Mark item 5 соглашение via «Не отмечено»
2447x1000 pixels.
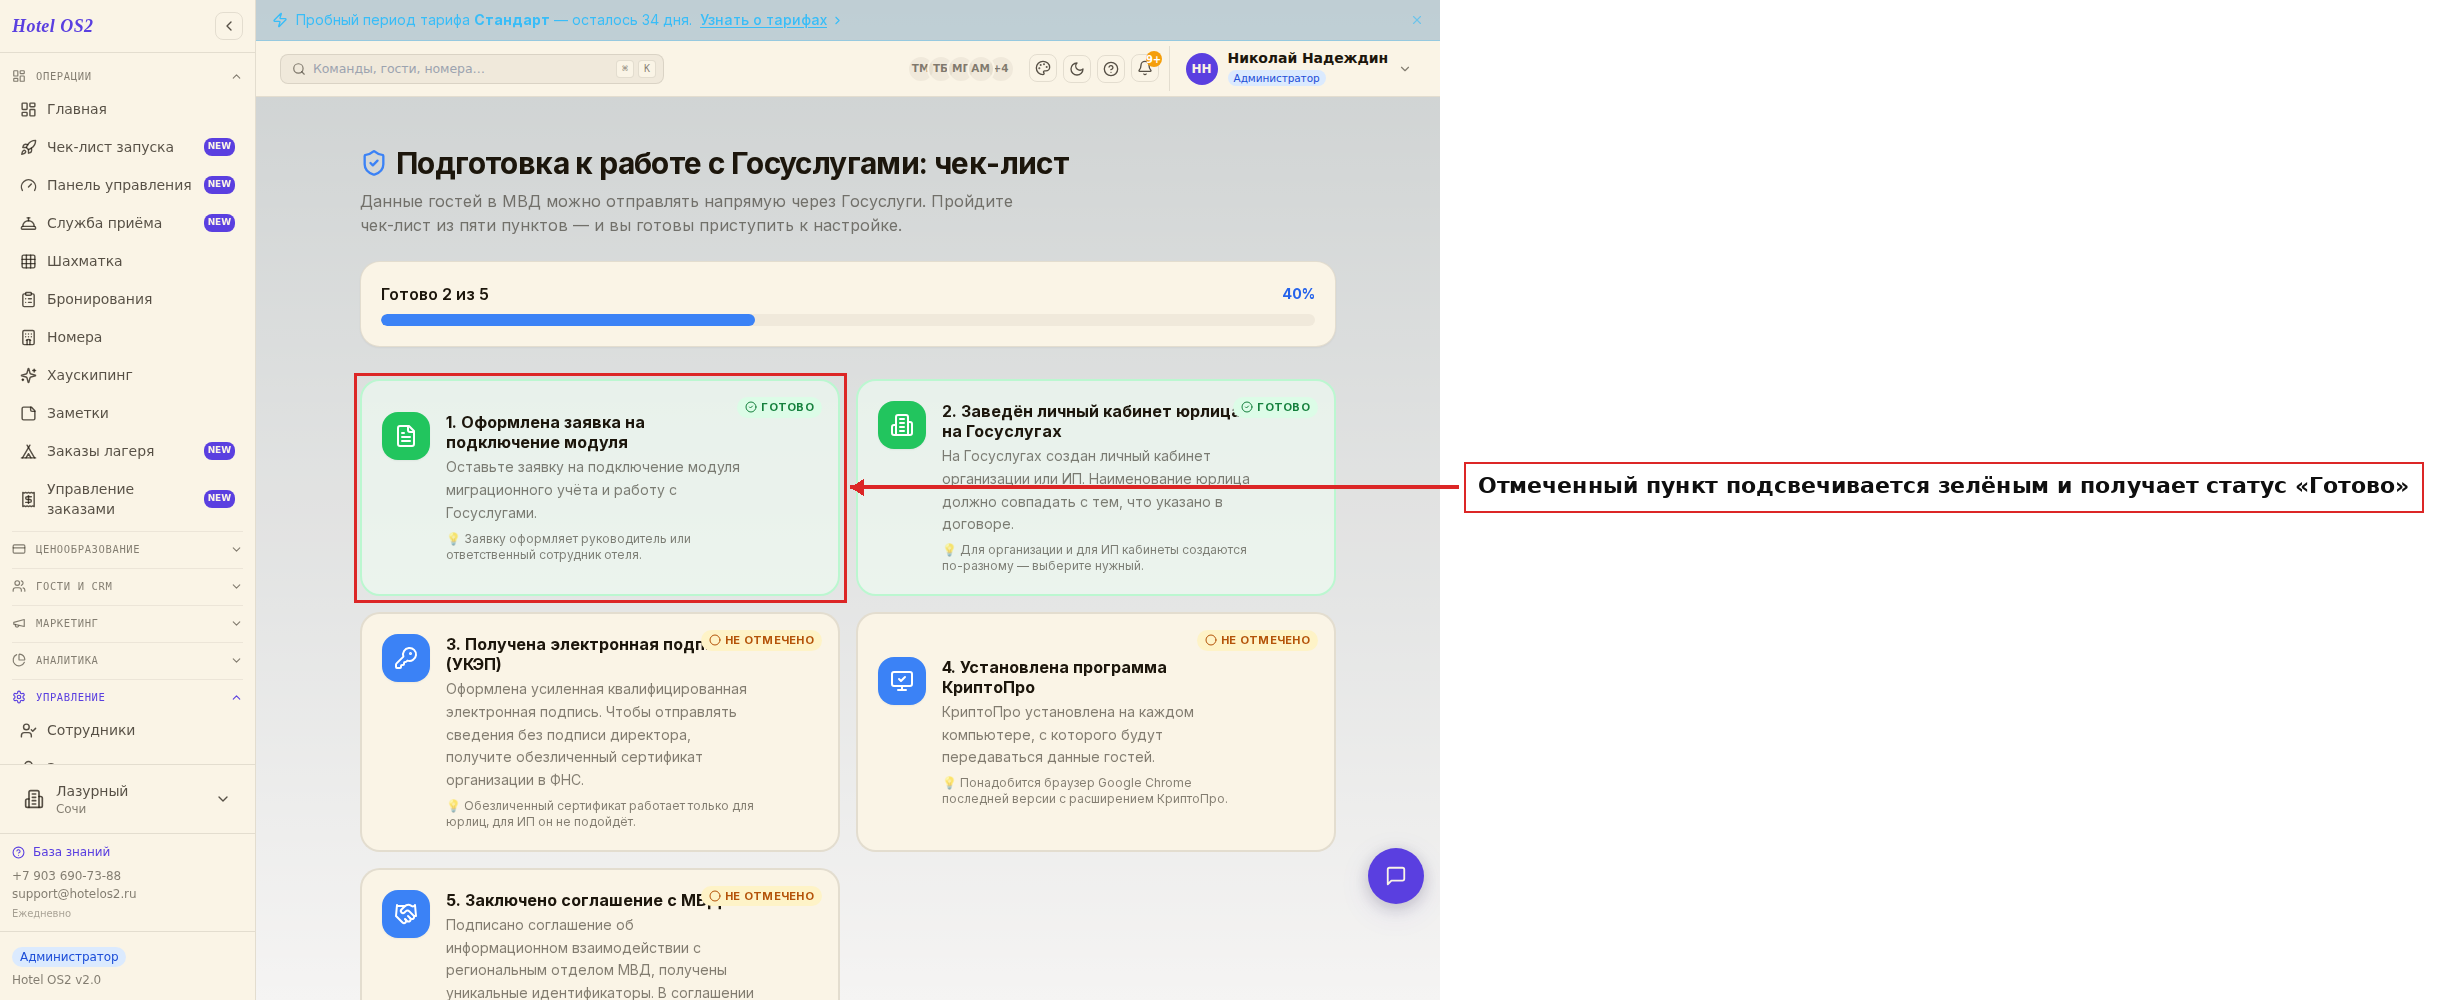click(762, 896)
